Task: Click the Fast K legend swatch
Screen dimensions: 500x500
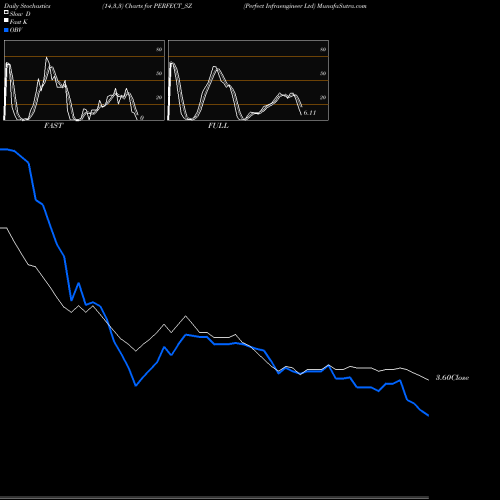Action: (6, 20)
